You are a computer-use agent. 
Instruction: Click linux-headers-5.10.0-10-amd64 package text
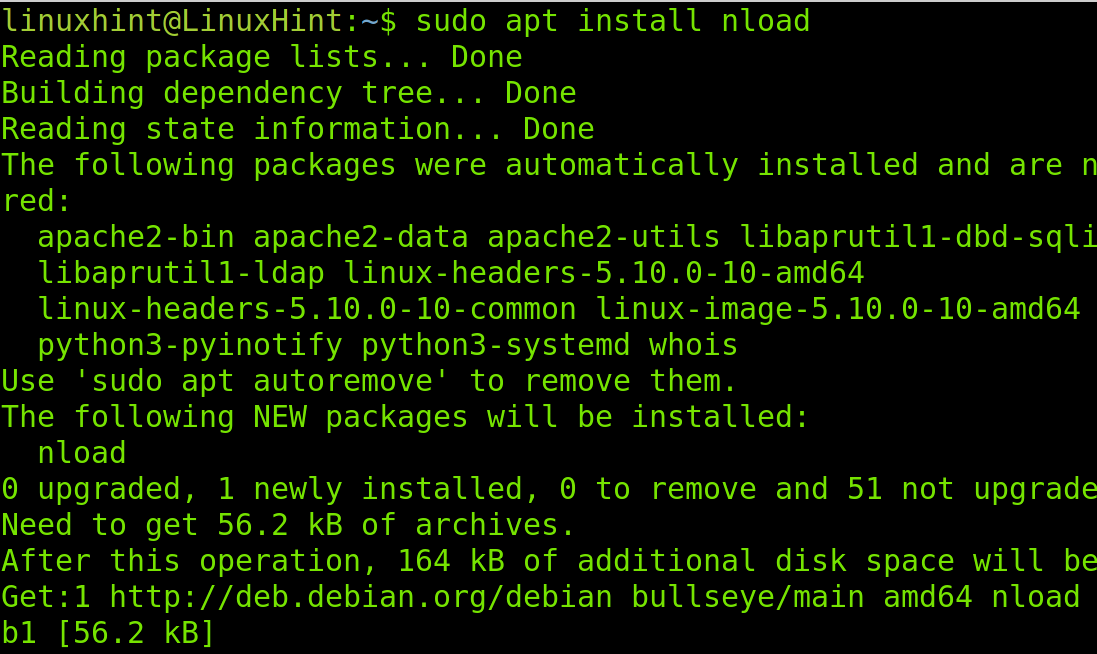click(x=604, y=273)
